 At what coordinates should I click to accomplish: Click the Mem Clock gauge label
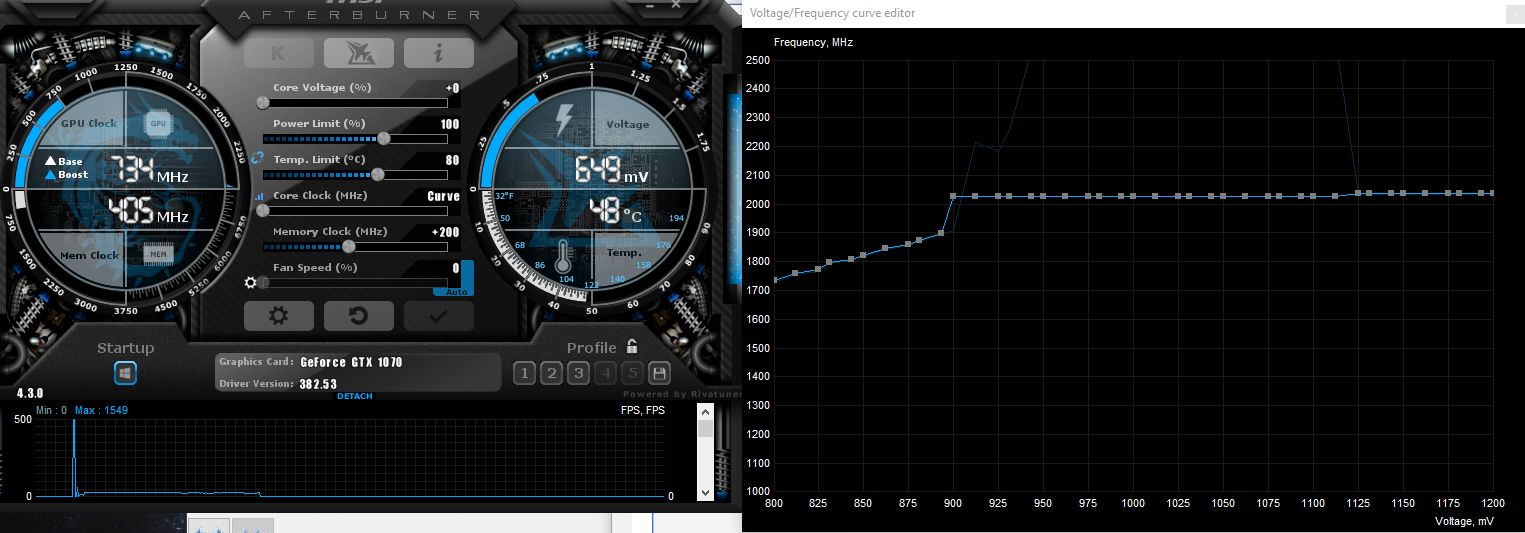click(90, 256)
